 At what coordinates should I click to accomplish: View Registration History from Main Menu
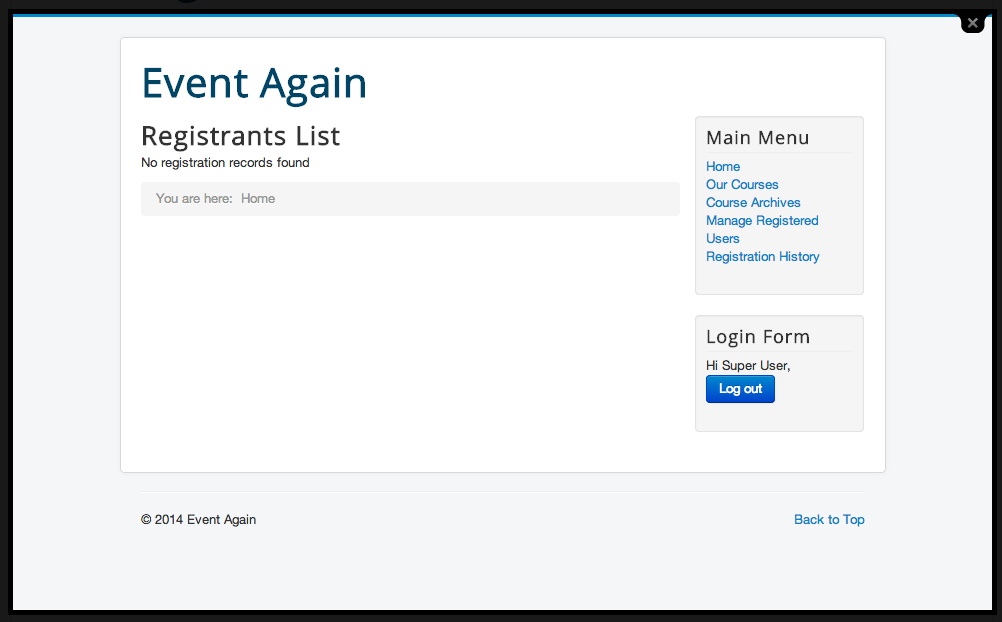[x=762, y=257]
